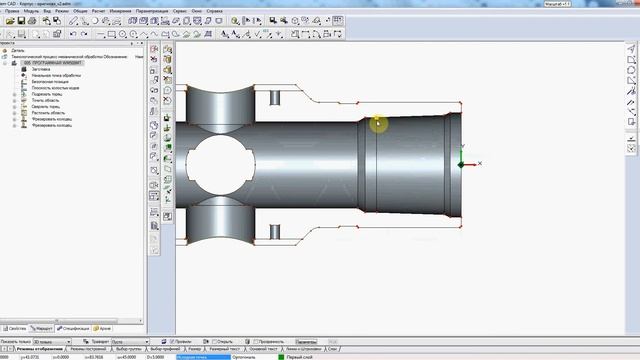The image size is (640, 360).
Task: Switch to the Архив tab
Action: pos(102,328)
